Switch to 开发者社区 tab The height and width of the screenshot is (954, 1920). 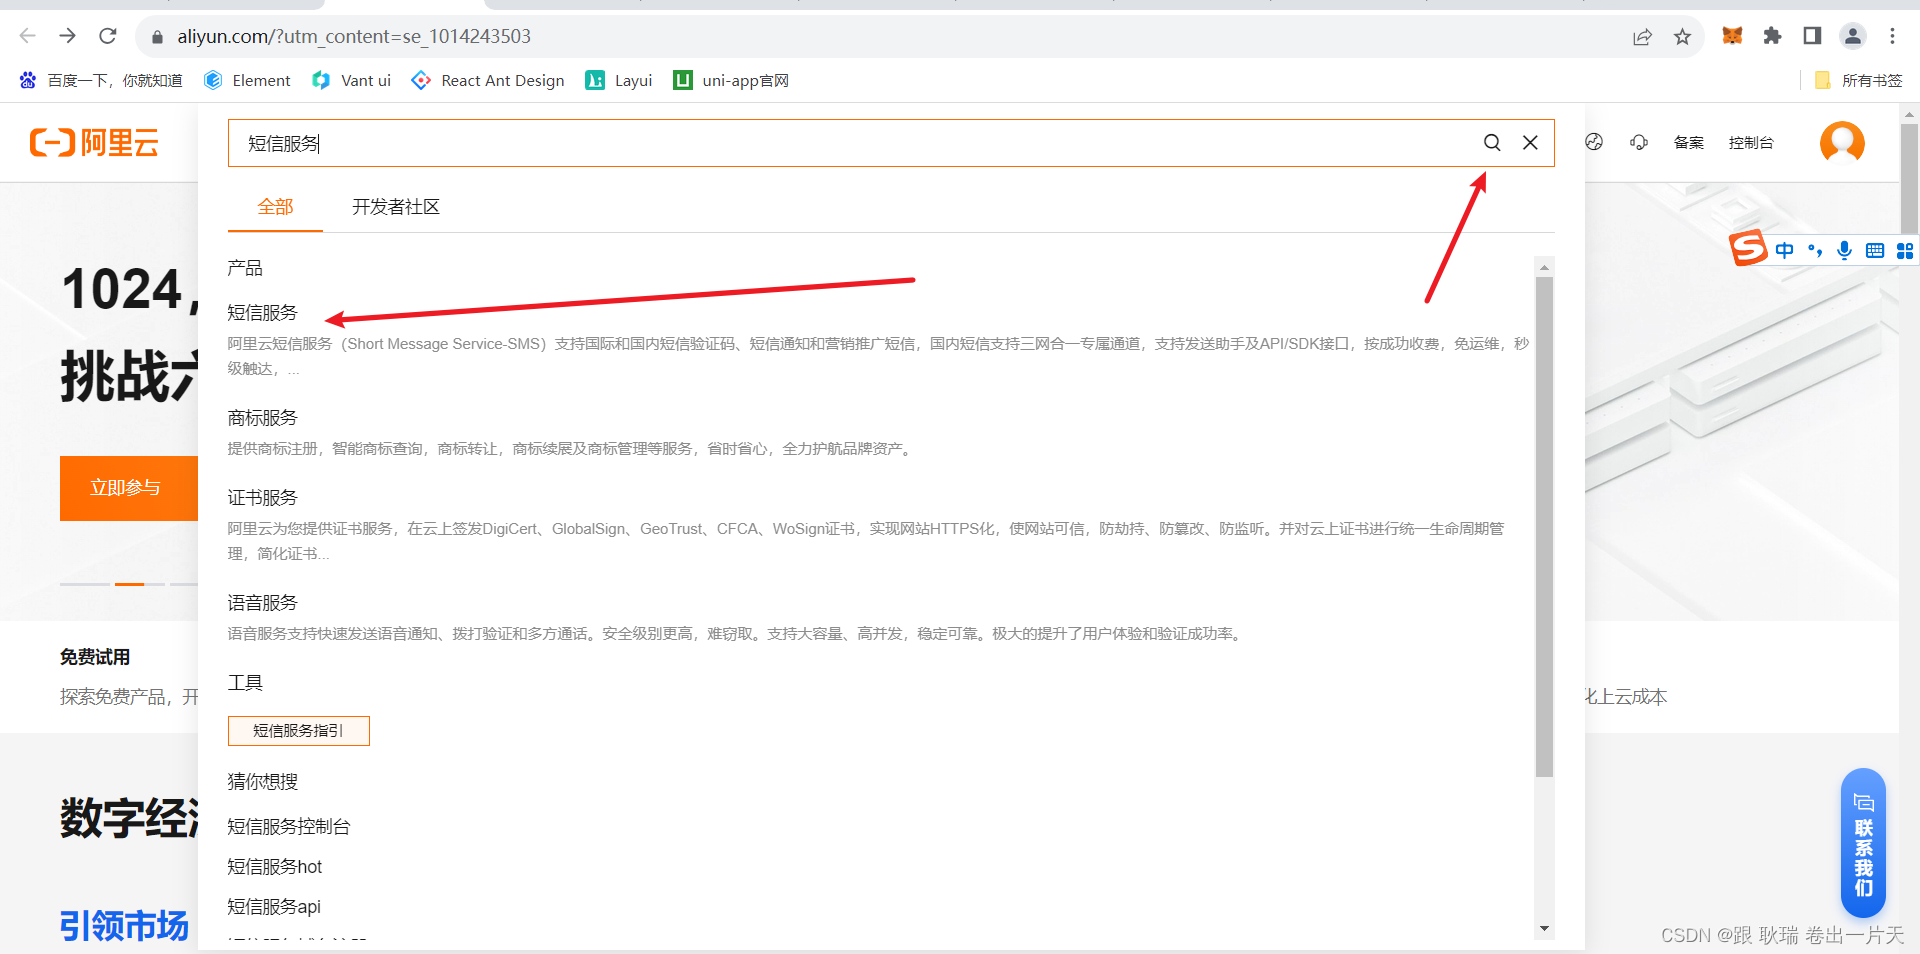(396, 207)
